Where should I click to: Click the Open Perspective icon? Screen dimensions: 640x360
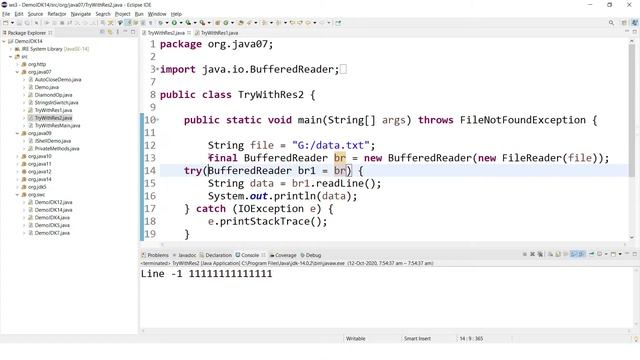624,23
